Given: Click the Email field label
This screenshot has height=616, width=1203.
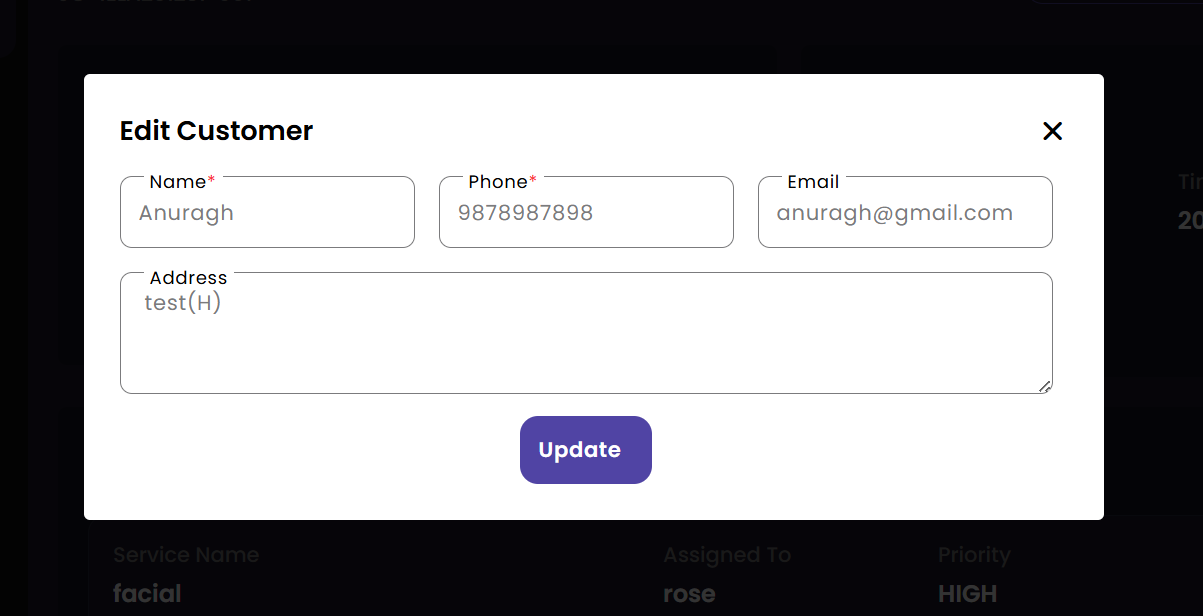Looking at the screenshot, I should (813, 182).
